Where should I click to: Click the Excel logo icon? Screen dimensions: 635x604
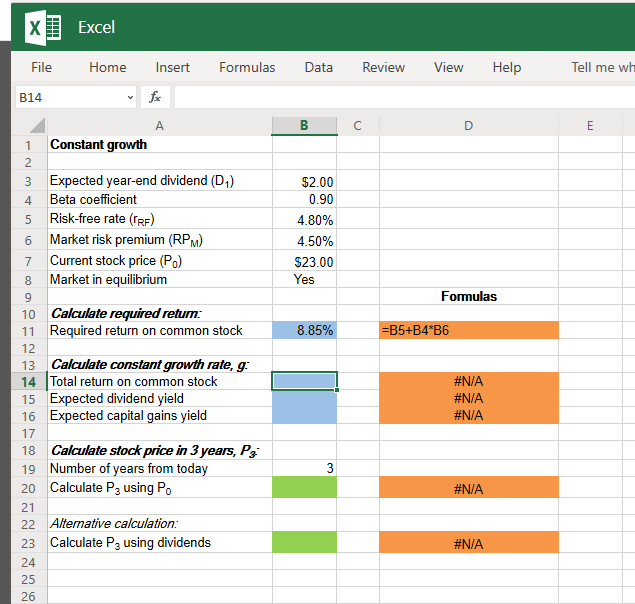(43, 28)
